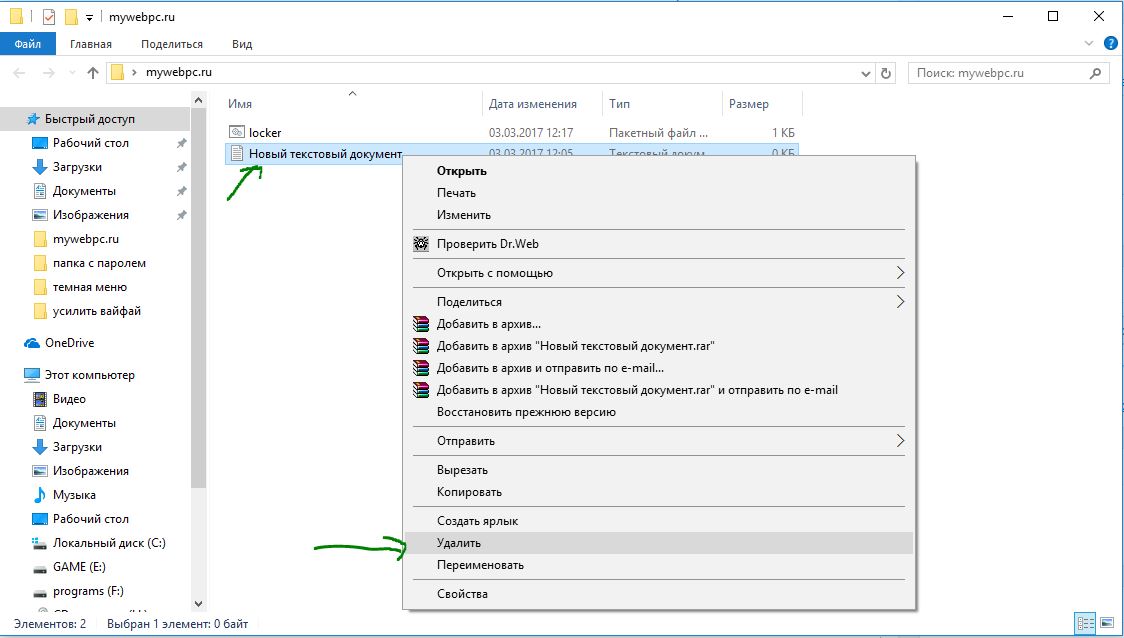
Task: Switch to the Вид ribbon tab
Action: click(x=242, y=44)
